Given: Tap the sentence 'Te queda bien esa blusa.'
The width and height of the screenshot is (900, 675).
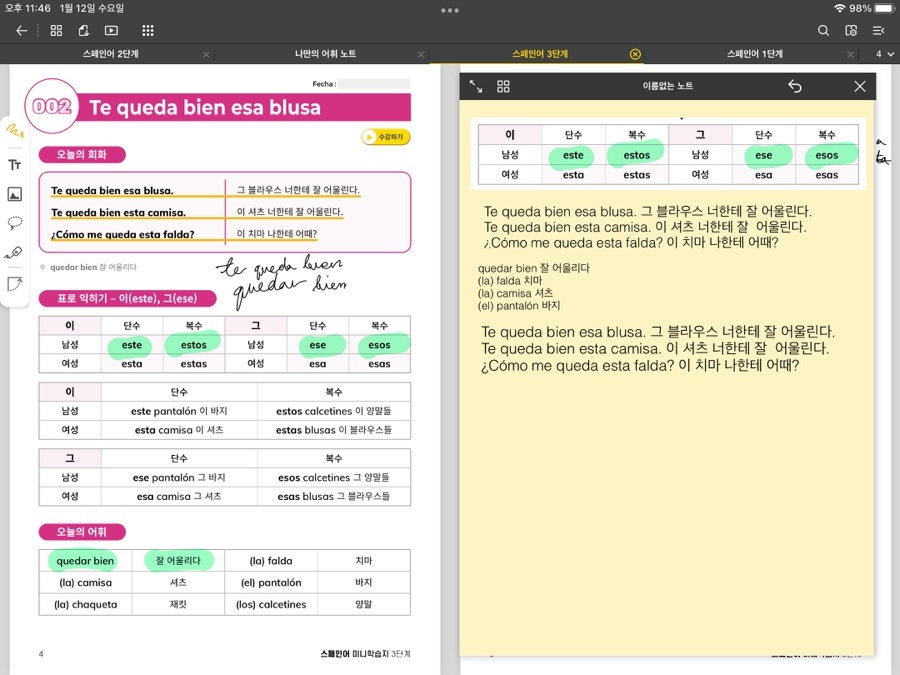Looking at the screenshot, I should (112, 191).
